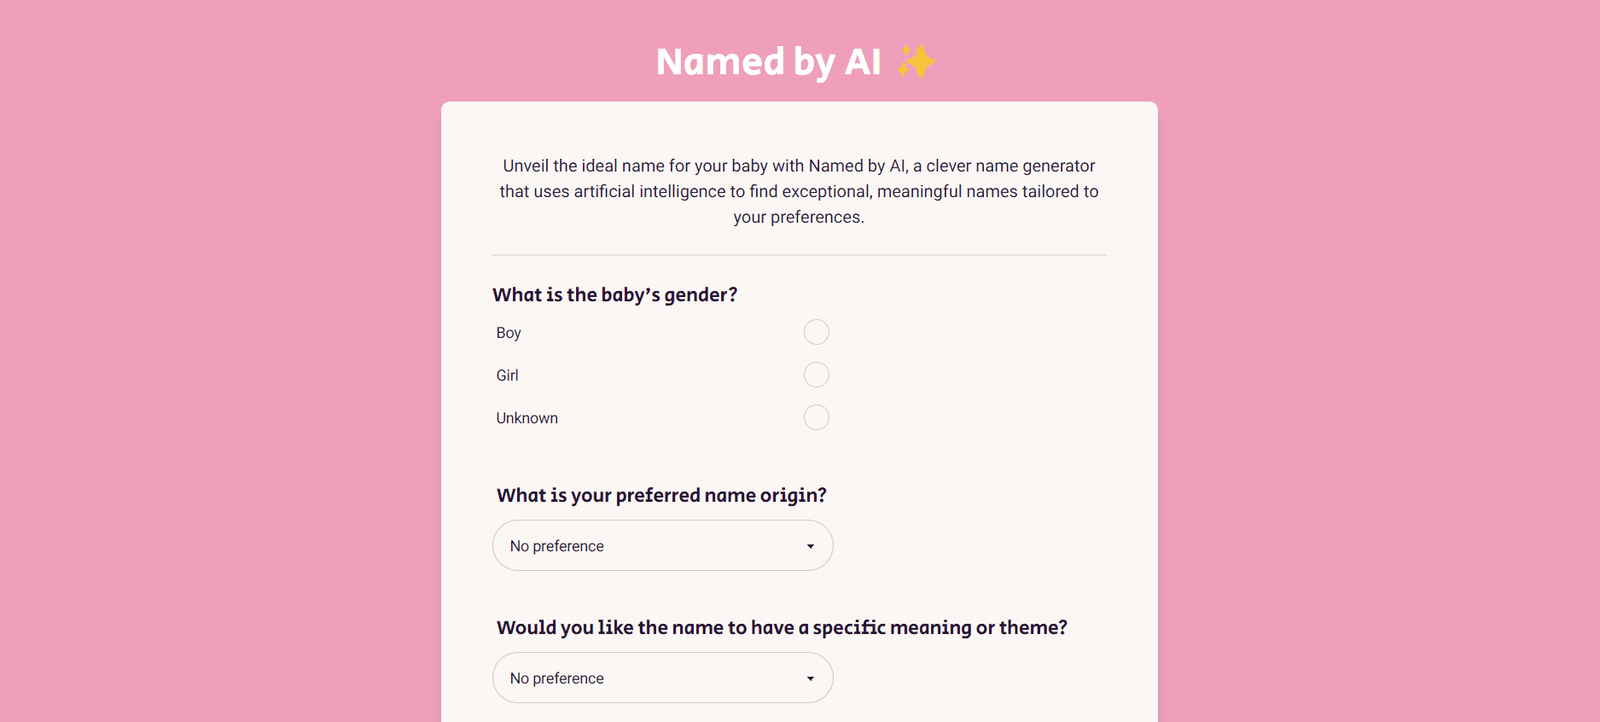Pick the Unknown gender radio button
Viewport: 1600px width, 722px height.
tap(816, 417)
